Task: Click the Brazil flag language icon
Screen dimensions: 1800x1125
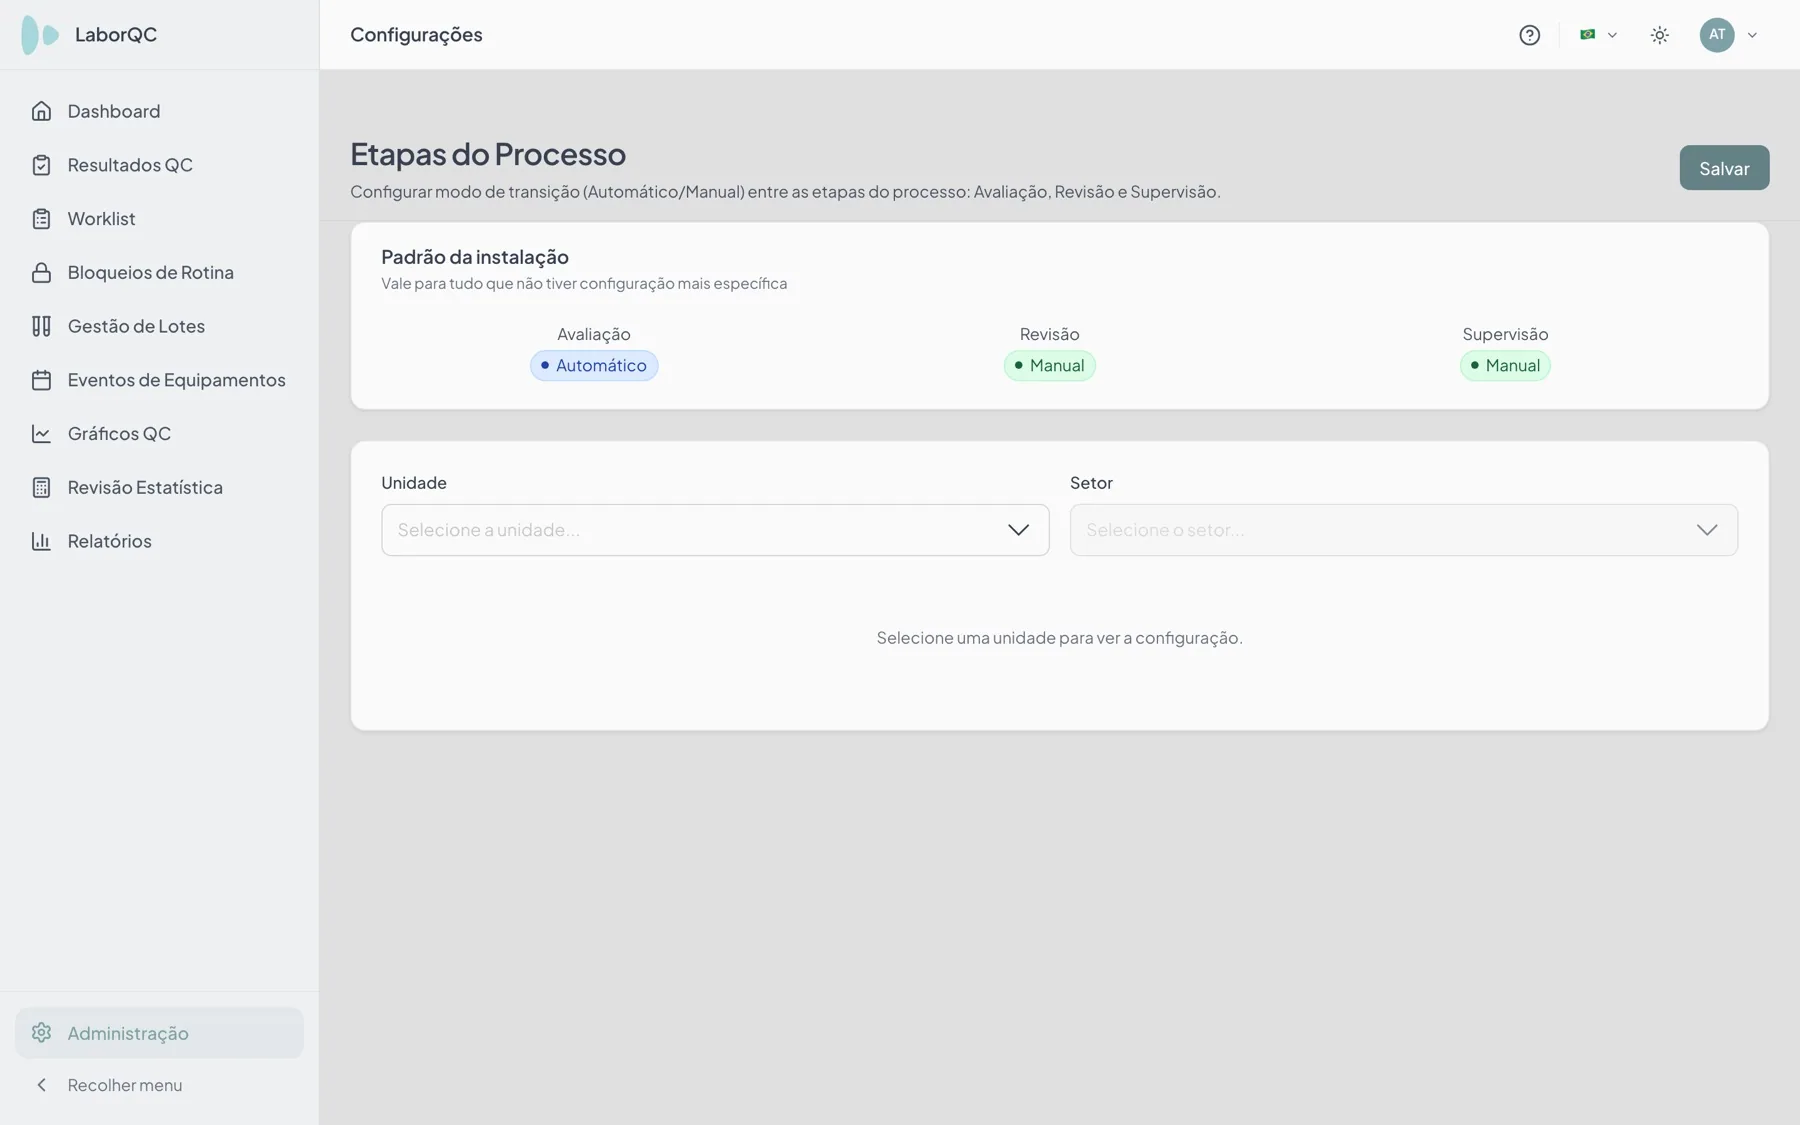Action: pyautogui.click(x=1587, y=34)
